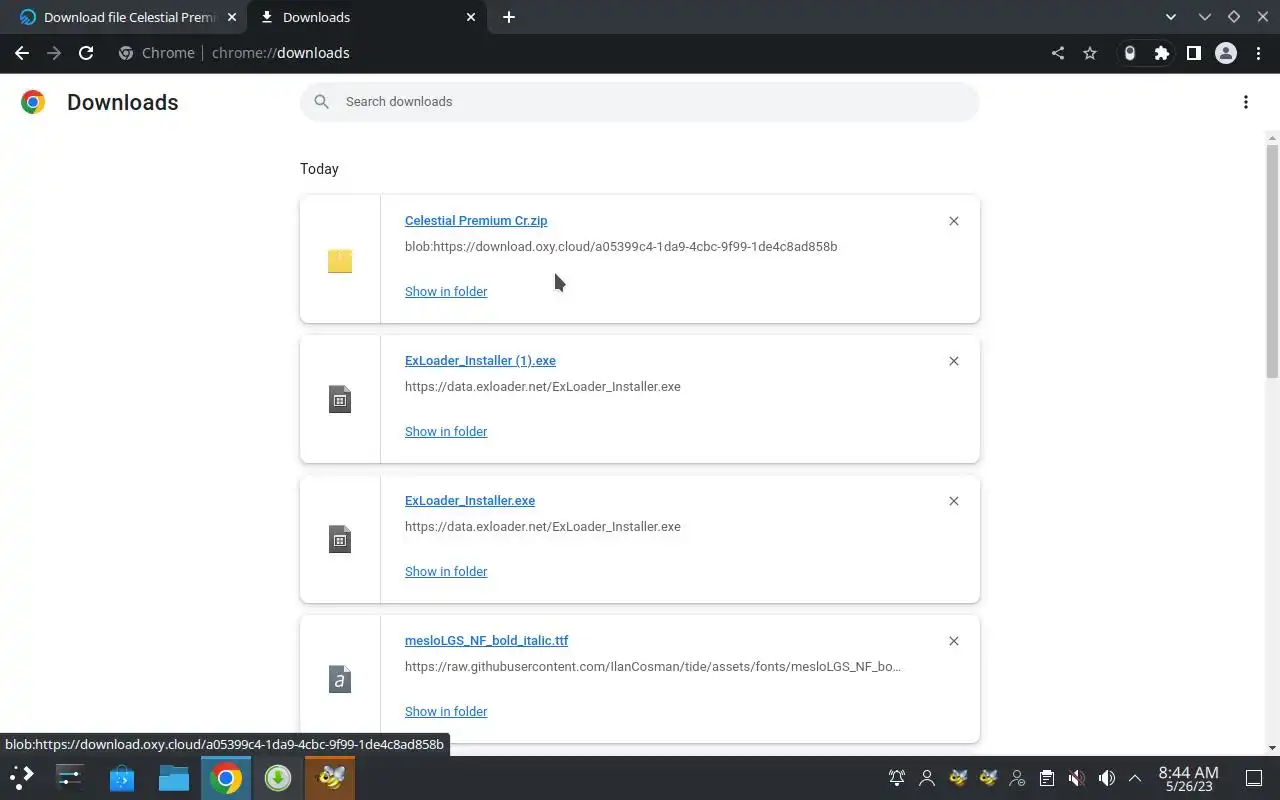Focus Google Chrome in the taskbar
Screen dimensions: 1280x800
click(226, 777)
